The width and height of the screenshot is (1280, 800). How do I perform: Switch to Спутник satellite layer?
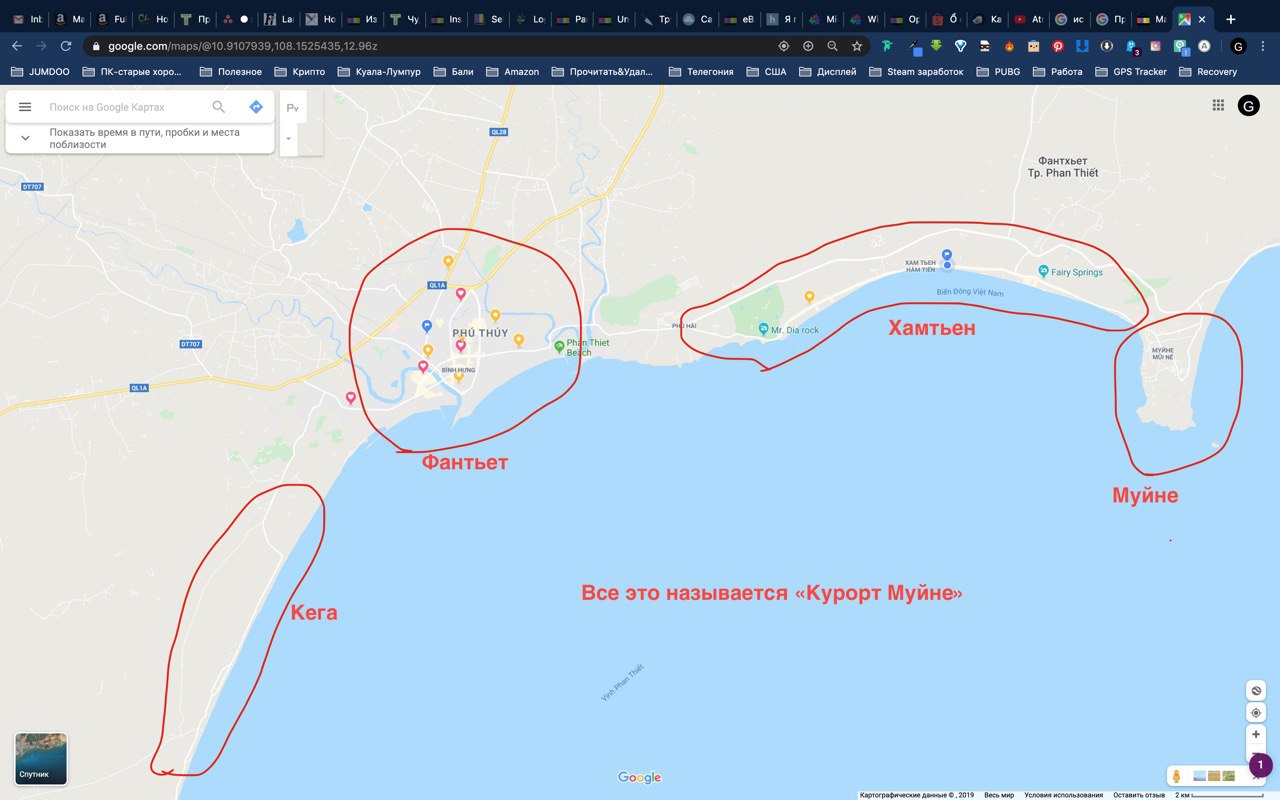point(41,759)
